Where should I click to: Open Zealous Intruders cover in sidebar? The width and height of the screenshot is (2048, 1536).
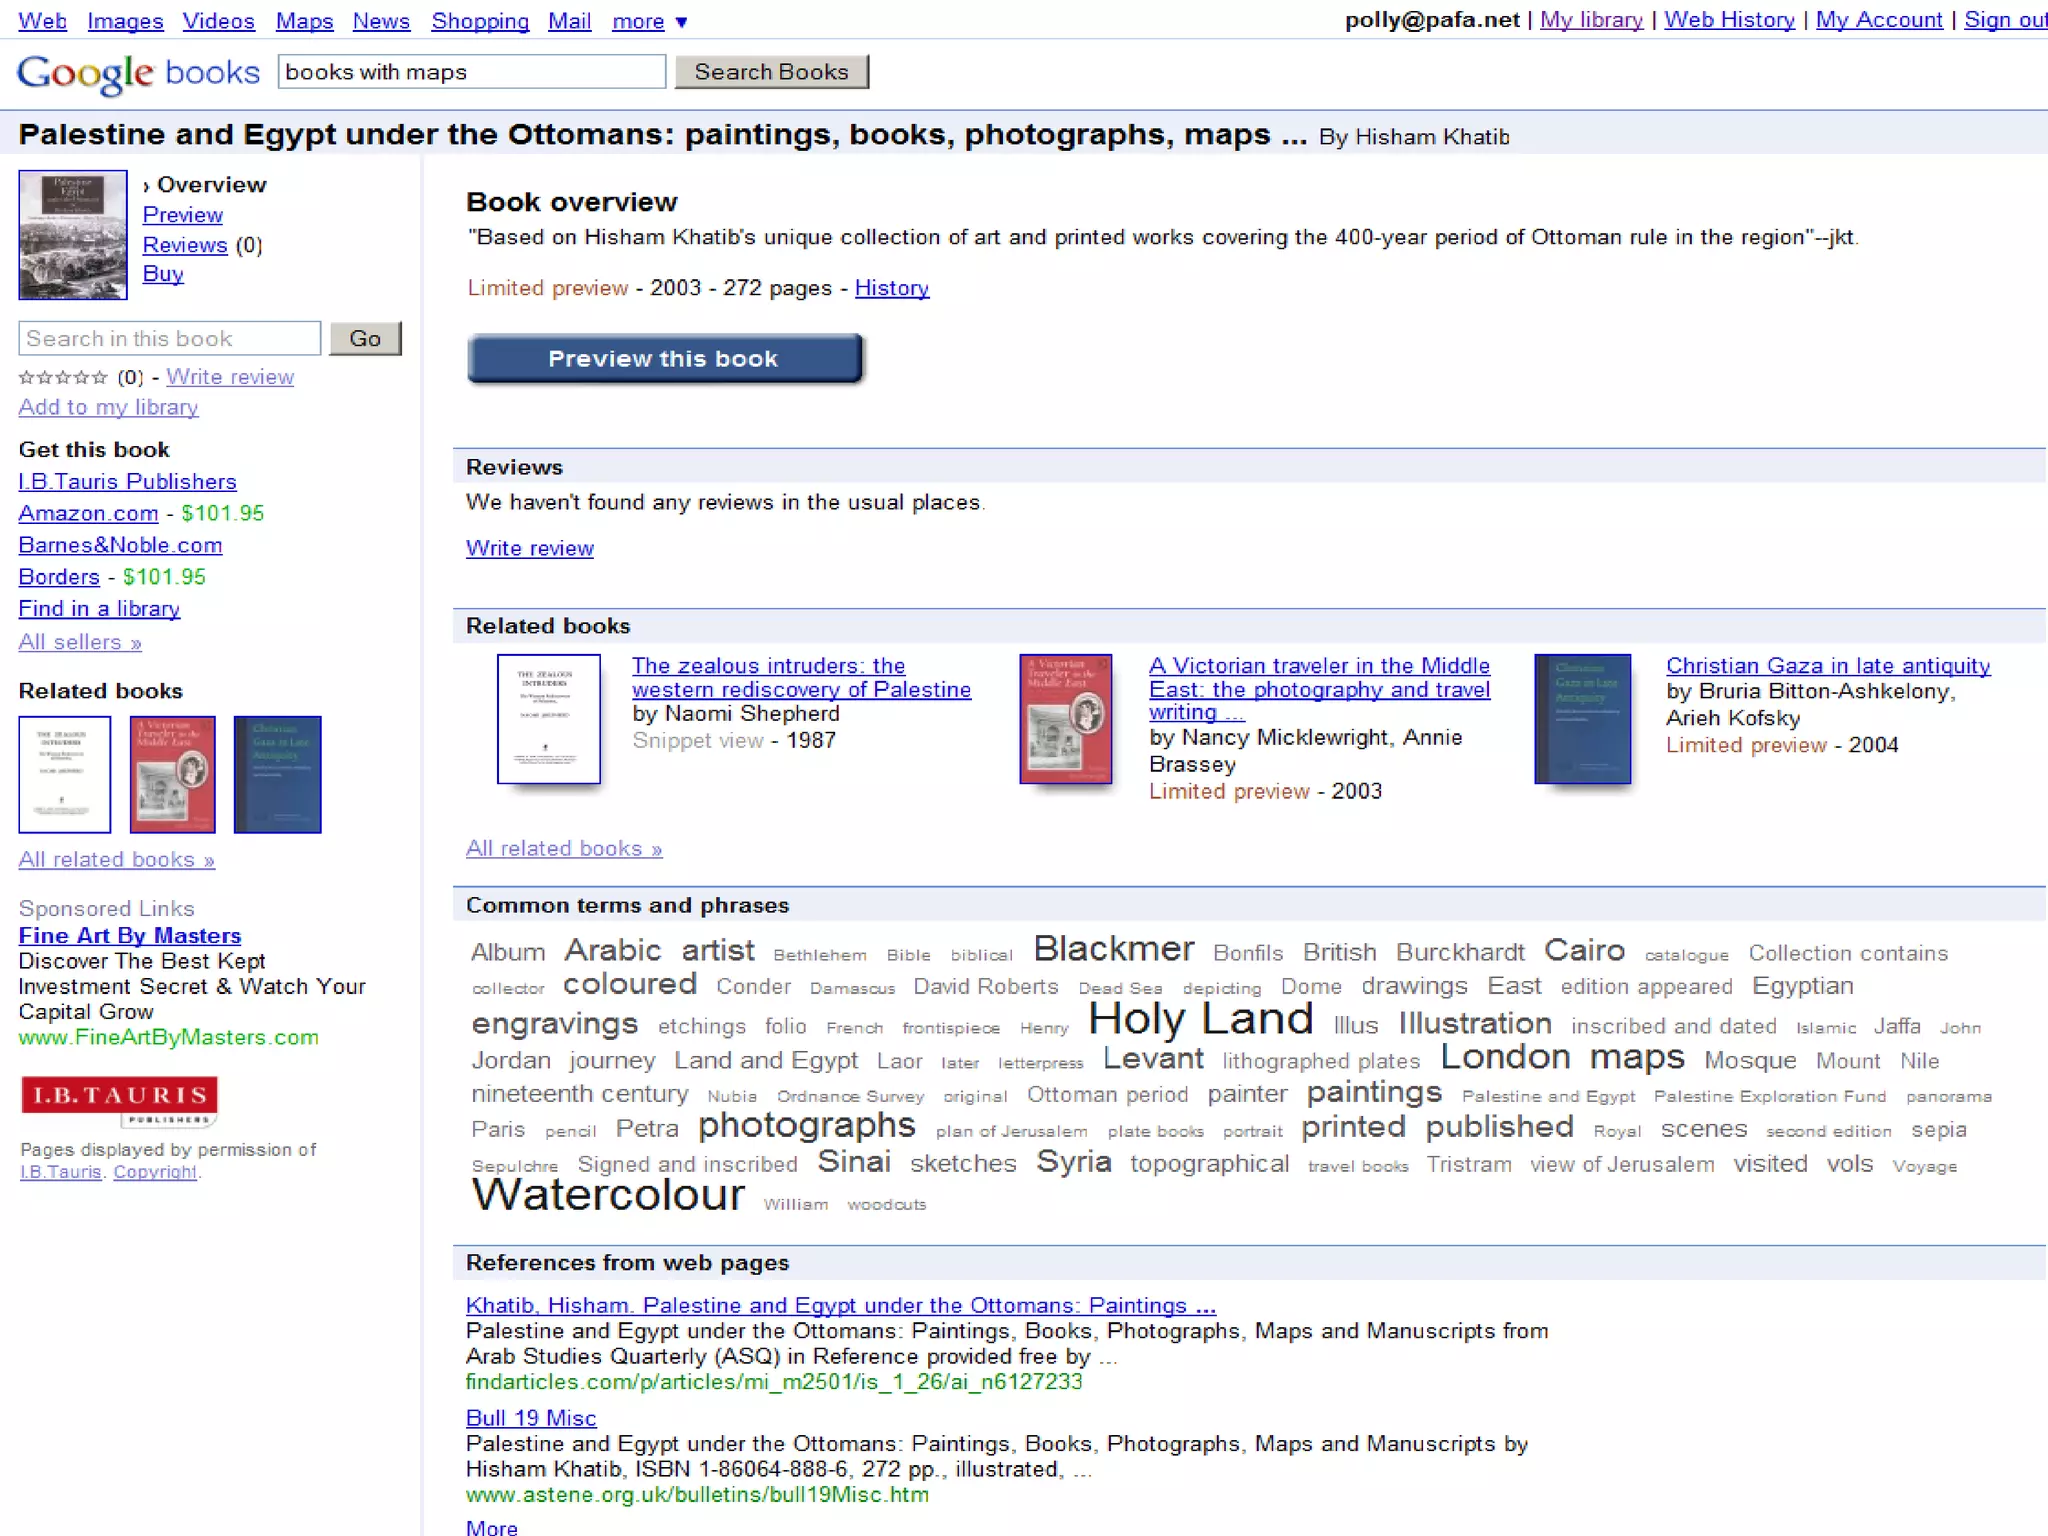pyautogui.click(x=65, y=774)
